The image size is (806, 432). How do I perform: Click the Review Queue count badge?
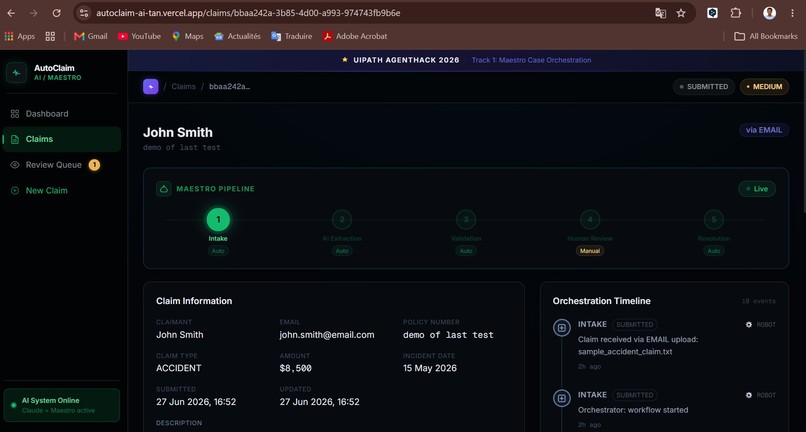tap(94, 165)
